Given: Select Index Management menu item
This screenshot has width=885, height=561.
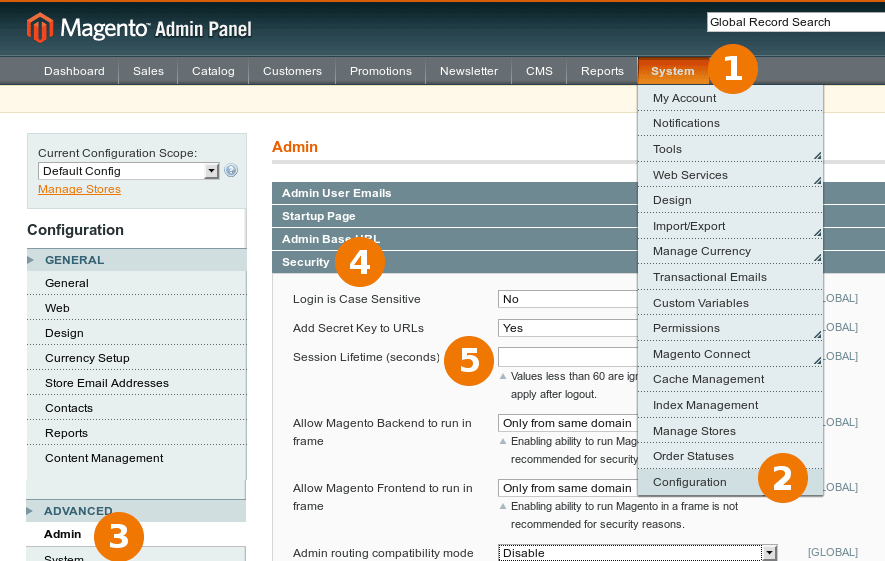Looking at the screenshot, I should (x=730, y=405).
